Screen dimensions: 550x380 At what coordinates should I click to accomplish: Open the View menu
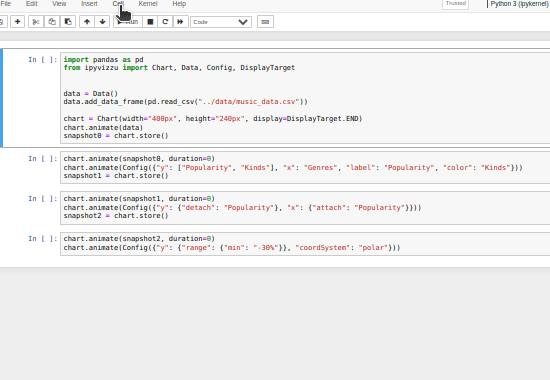(59, 4)
